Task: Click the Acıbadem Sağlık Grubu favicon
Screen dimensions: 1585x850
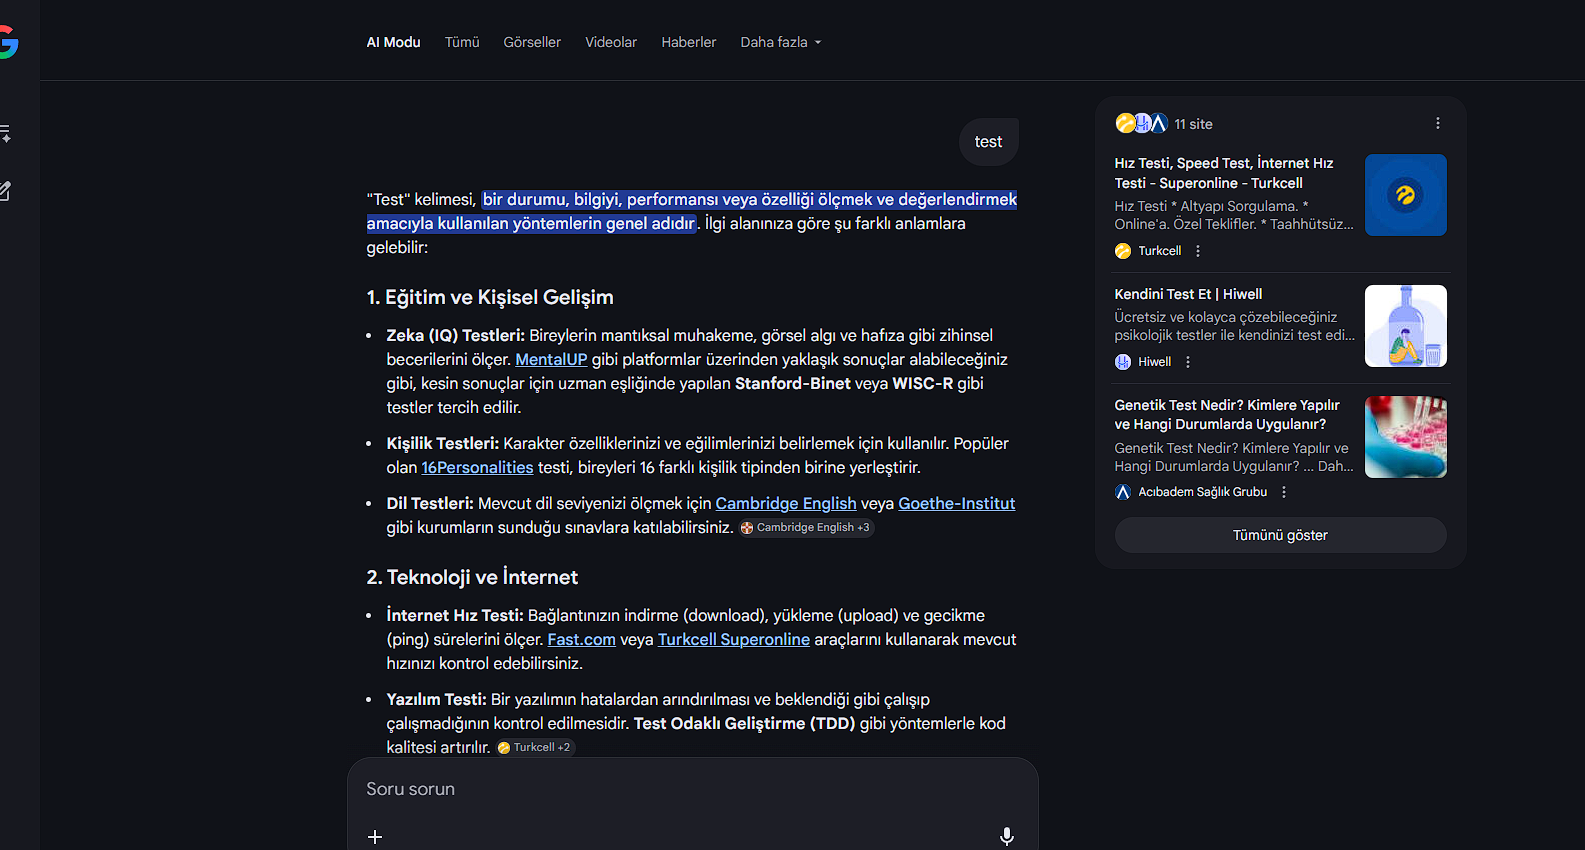Action: (1123, 492)
